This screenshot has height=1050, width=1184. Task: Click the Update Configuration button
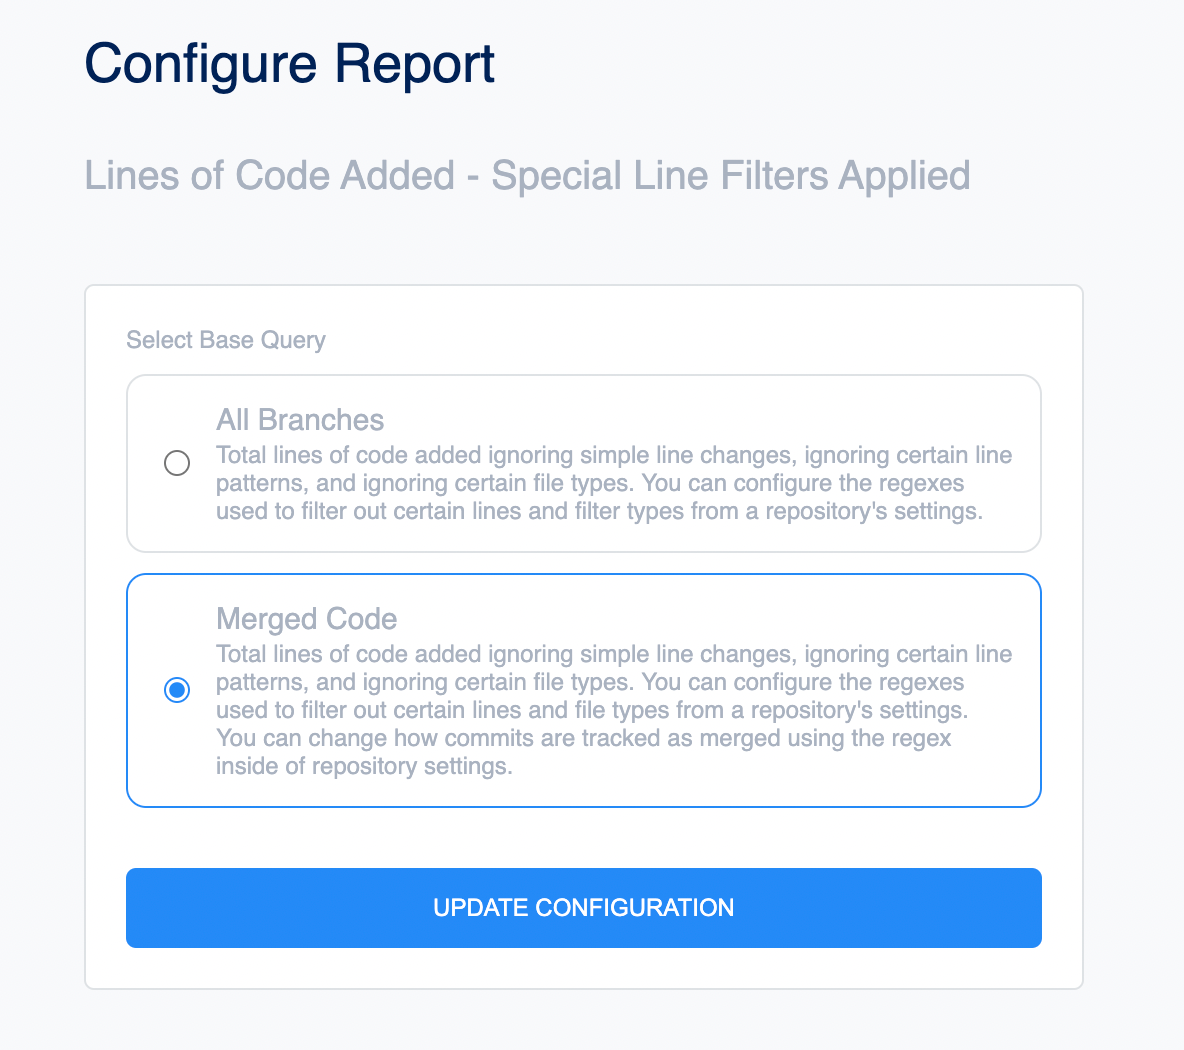584,907
